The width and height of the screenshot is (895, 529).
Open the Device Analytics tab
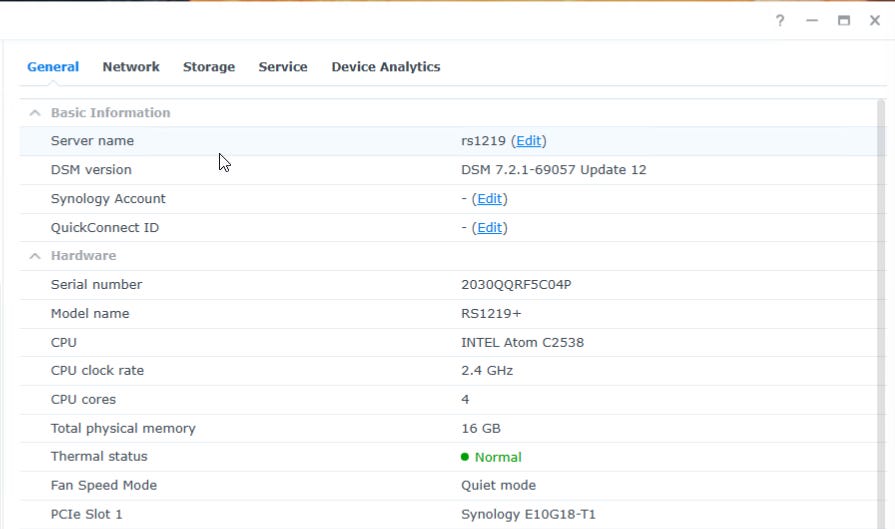click(386, 67)
